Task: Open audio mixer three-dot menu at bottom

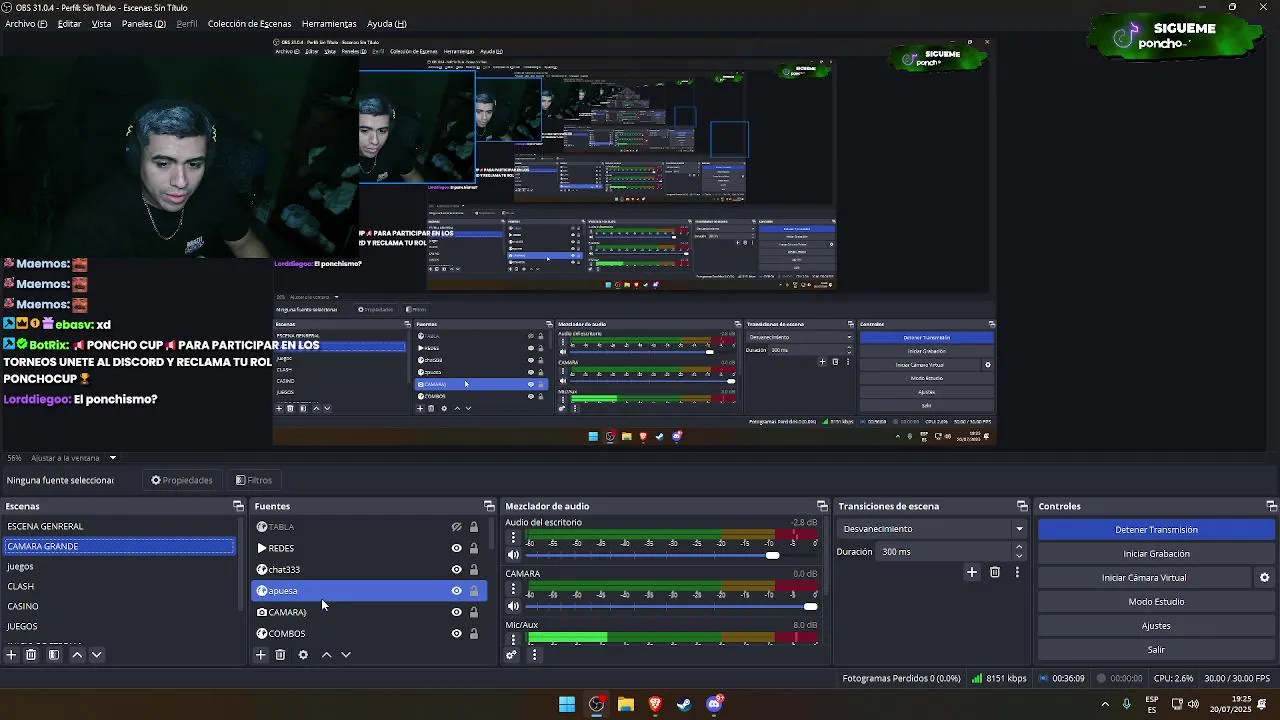Action: tap(534, 655)
